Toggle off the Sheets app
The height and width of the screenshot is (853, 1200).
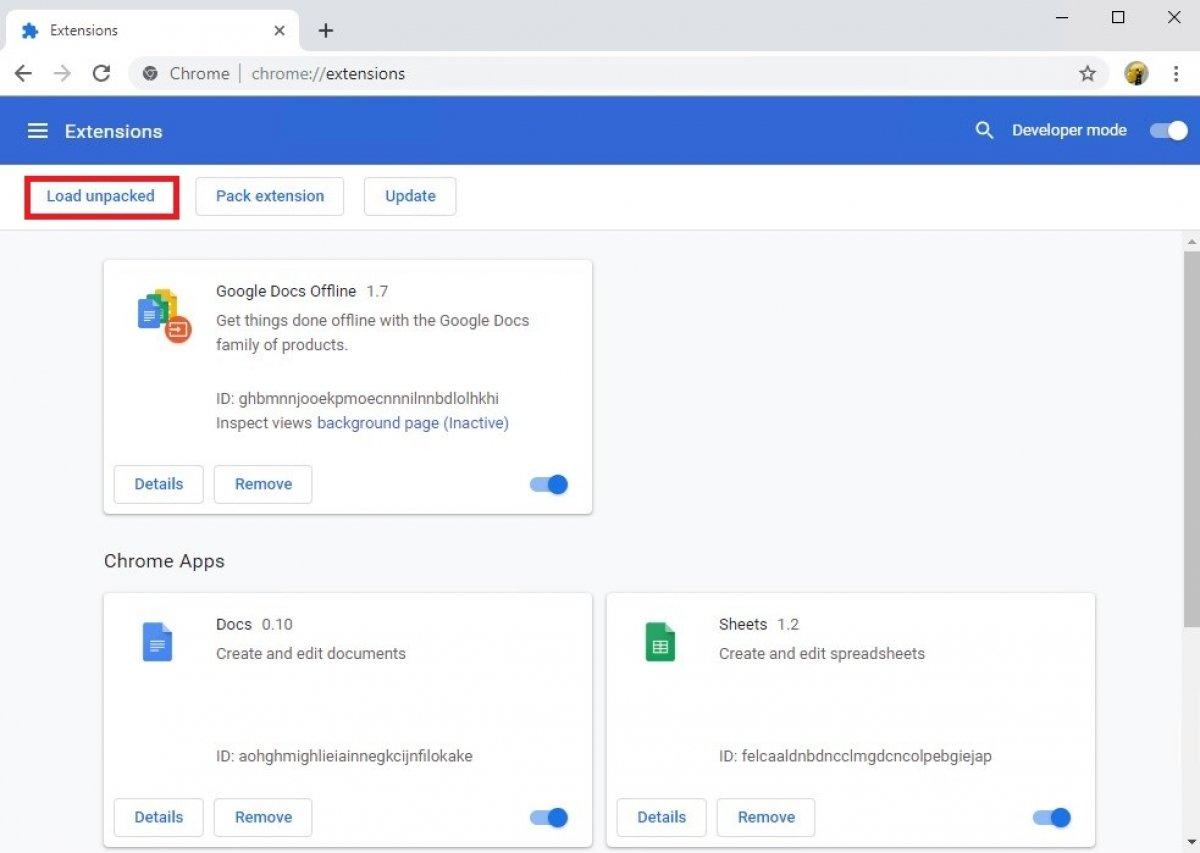[1052, 818]
